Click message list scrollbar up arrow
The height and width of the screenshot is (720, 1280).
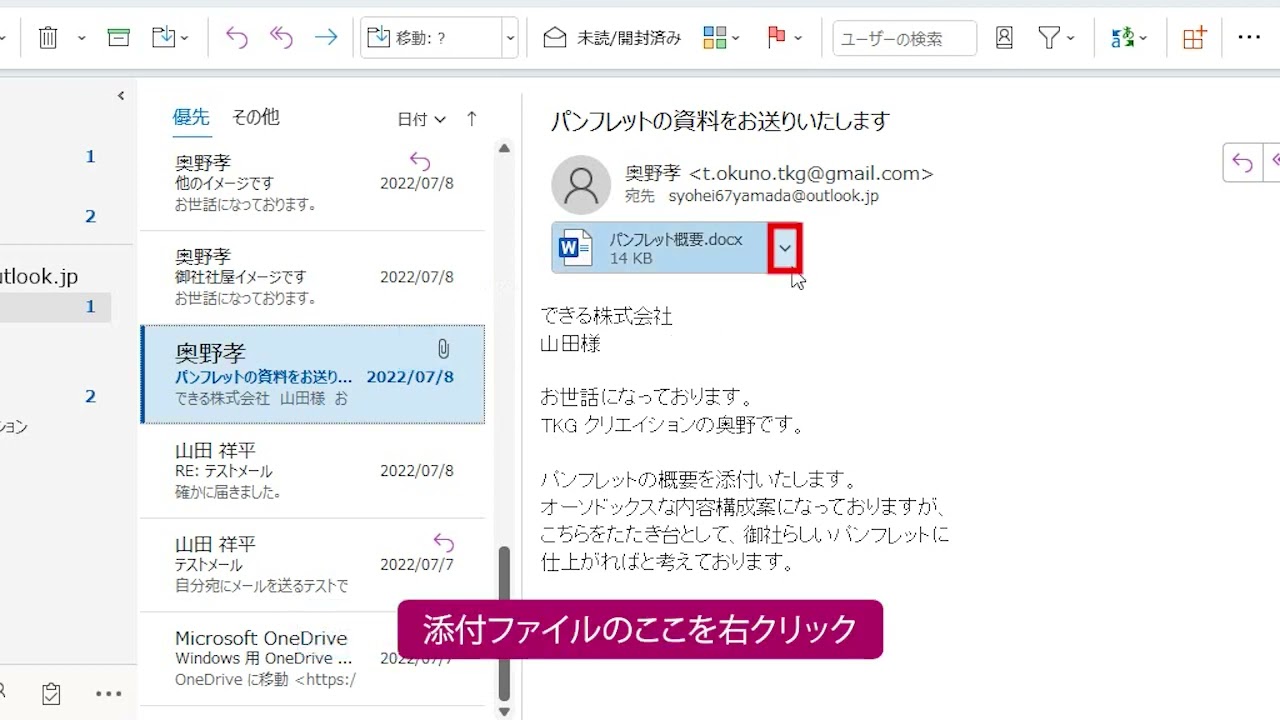(504, 148)
